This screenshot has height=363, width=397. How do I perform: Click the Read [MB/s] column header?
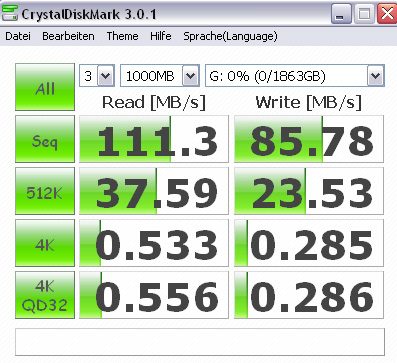(154, 102)
